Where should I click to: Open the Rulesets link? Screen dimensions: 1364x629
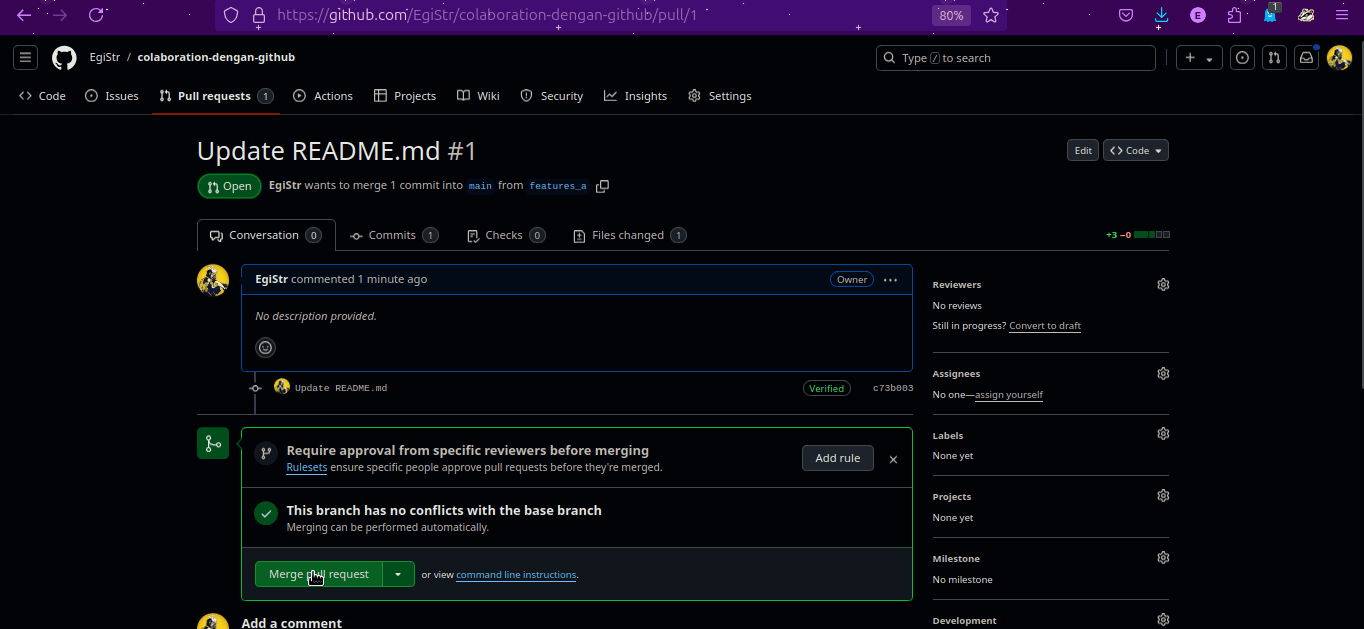click(307, 467)
